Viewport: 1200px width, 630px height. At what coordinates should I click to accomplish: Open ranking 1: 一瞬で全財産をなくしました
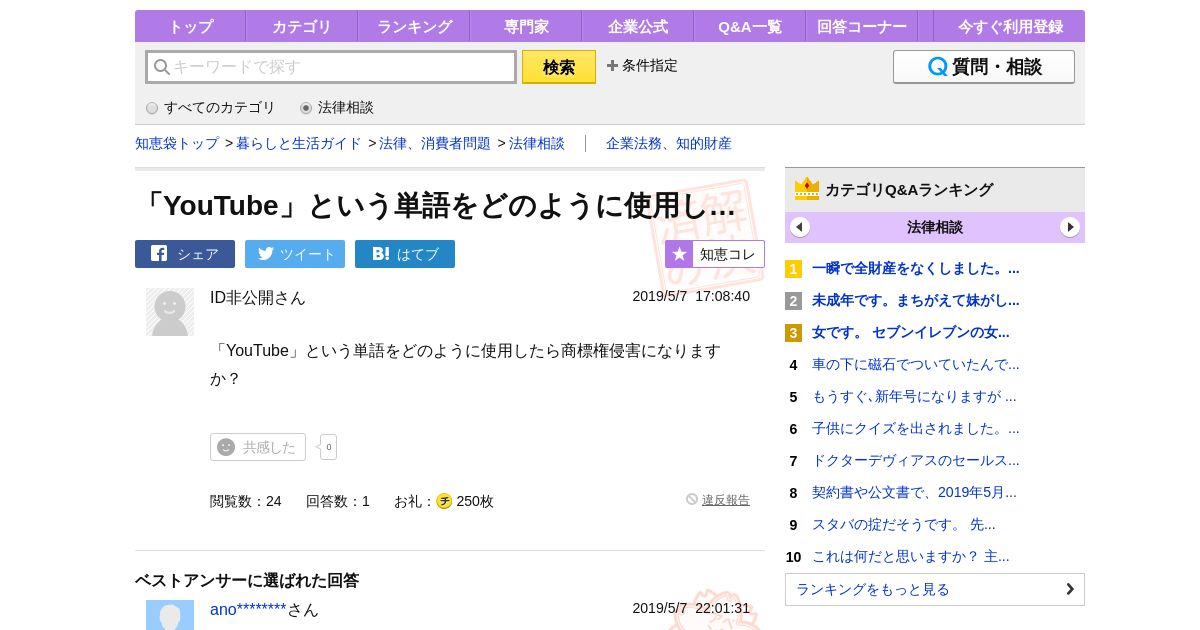coord(915,268)
